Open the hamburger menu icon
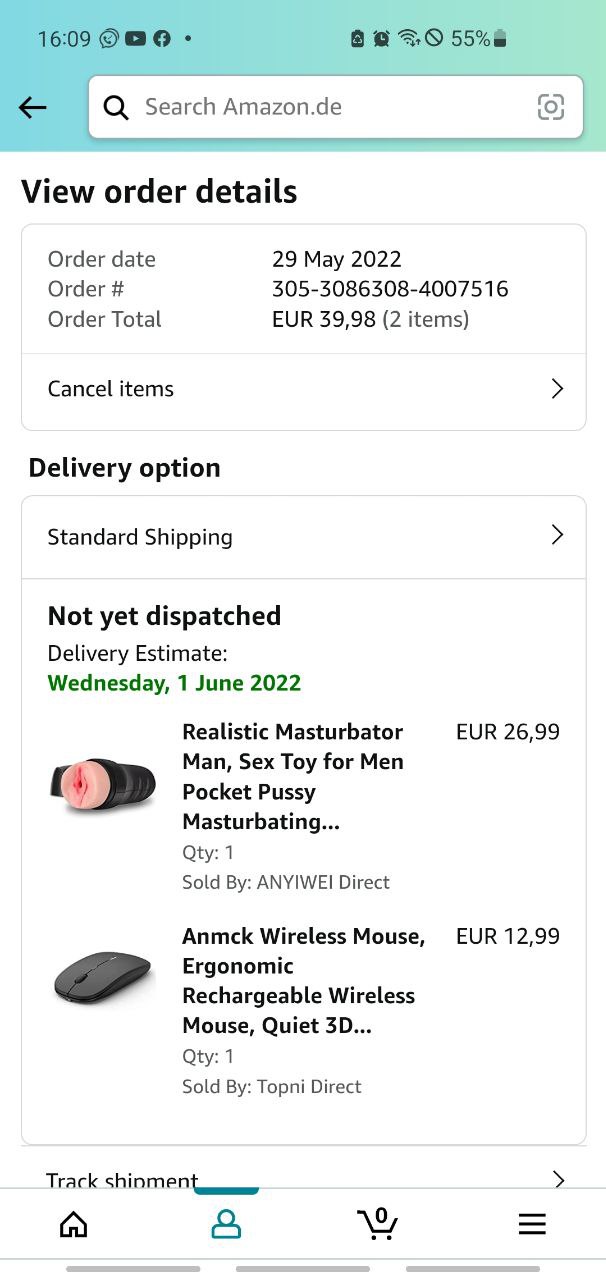The width and height of the screenshot is (606, 1280). pos(532,1223)
